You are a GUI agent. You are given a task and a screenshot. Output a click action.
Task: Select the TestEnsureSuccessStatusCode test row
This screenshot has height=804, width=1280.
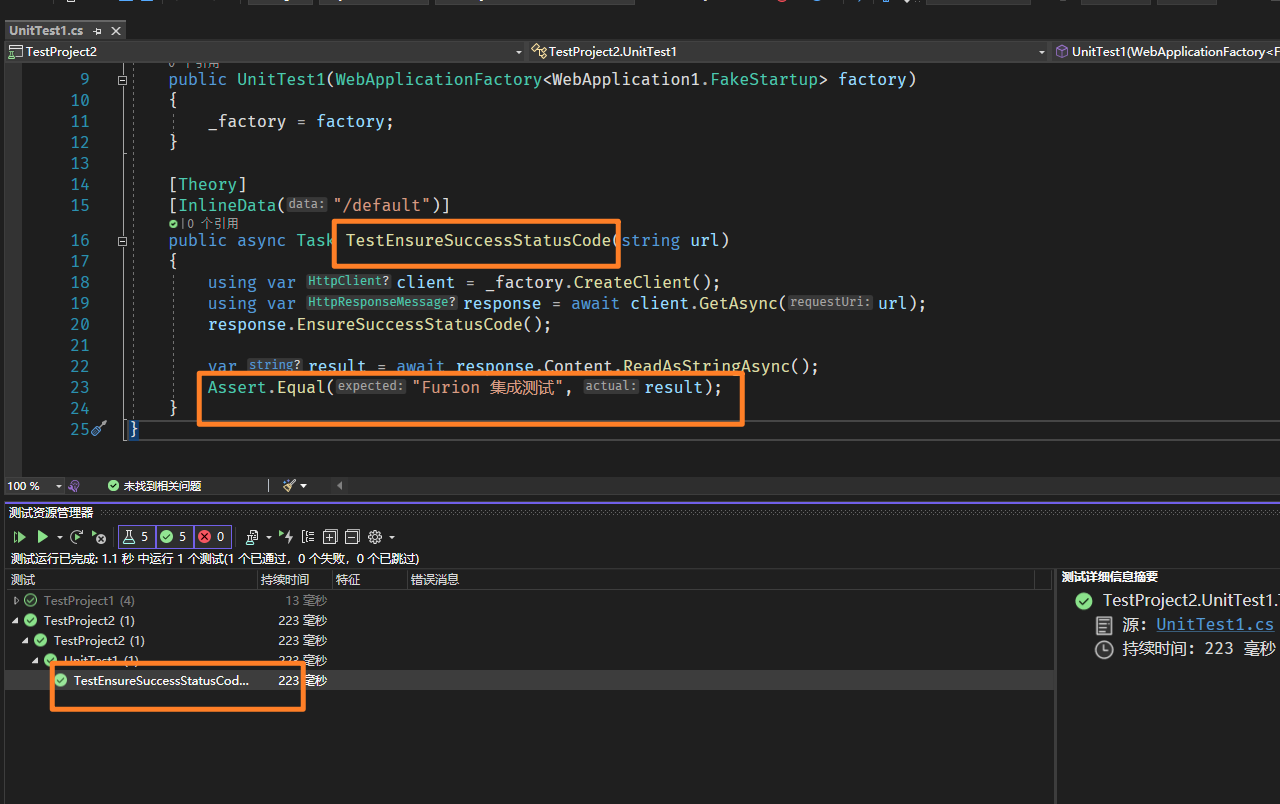(160, 680)
